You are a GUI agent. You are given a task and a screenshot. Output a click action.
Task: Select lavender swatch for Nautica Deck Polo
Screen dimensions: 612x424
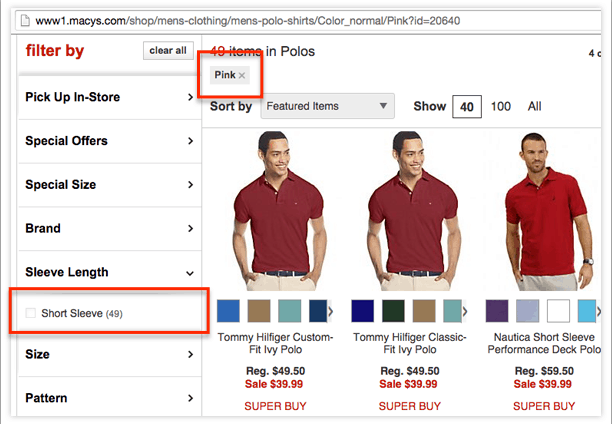[528, 311]
